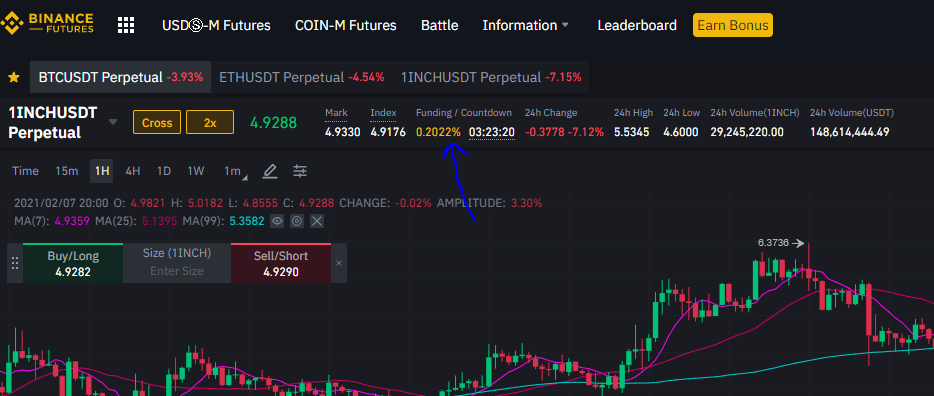Select the chart drawing pencil tool
The width and height of the screenshot is (934, 396).
(x=270, y=172)
